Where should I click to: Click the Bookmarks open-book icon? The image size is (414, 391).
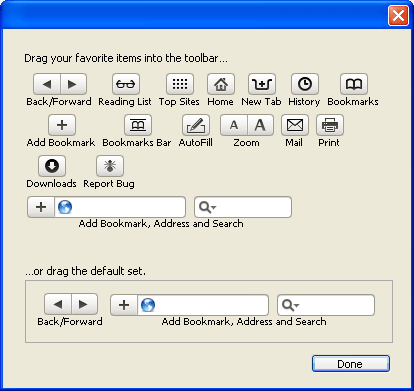[x=354, y=84]
